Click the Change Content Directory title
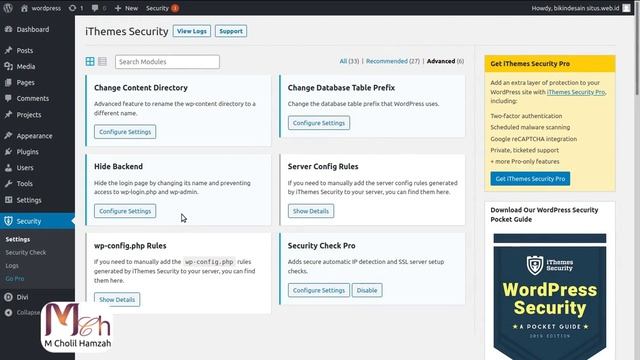Screen dimensions: 640x360 (141, 88)
